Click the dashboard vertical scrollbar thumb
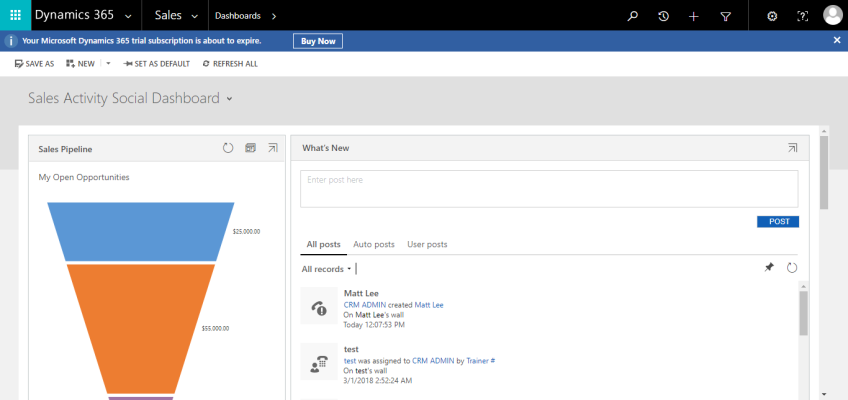The image size is (848, 400). [x=824, y=172]
